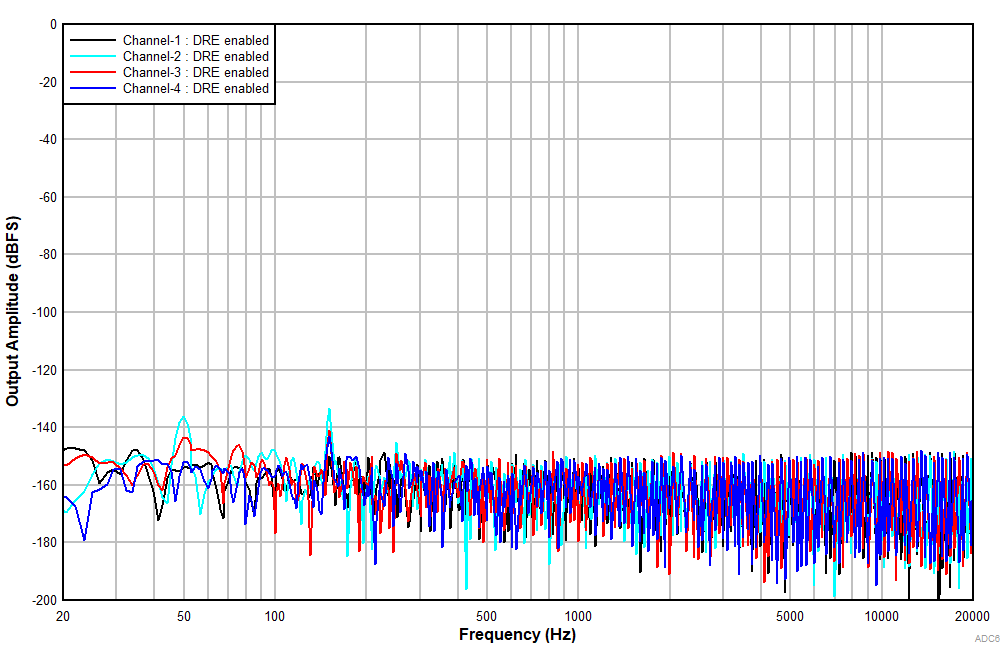Select the Channel-1 black legend line sample
The height and width of the screenshot is (652, 1008).
point(95,41)
